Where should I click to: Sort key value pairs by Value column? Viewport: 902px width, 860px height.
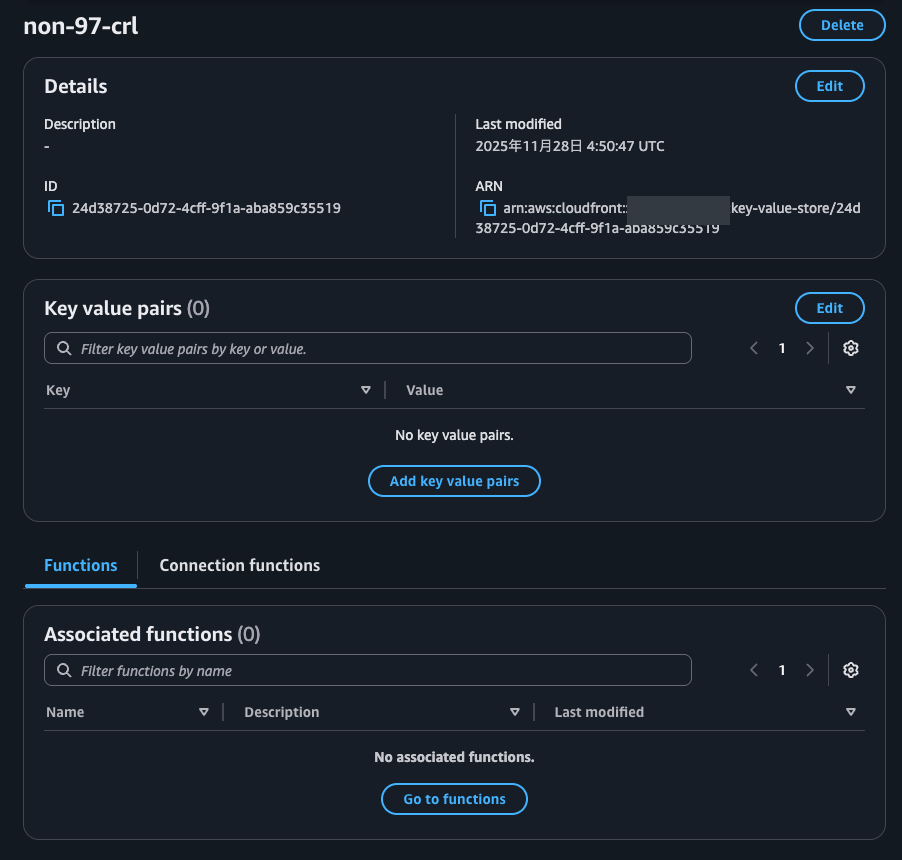coord(850,390)
